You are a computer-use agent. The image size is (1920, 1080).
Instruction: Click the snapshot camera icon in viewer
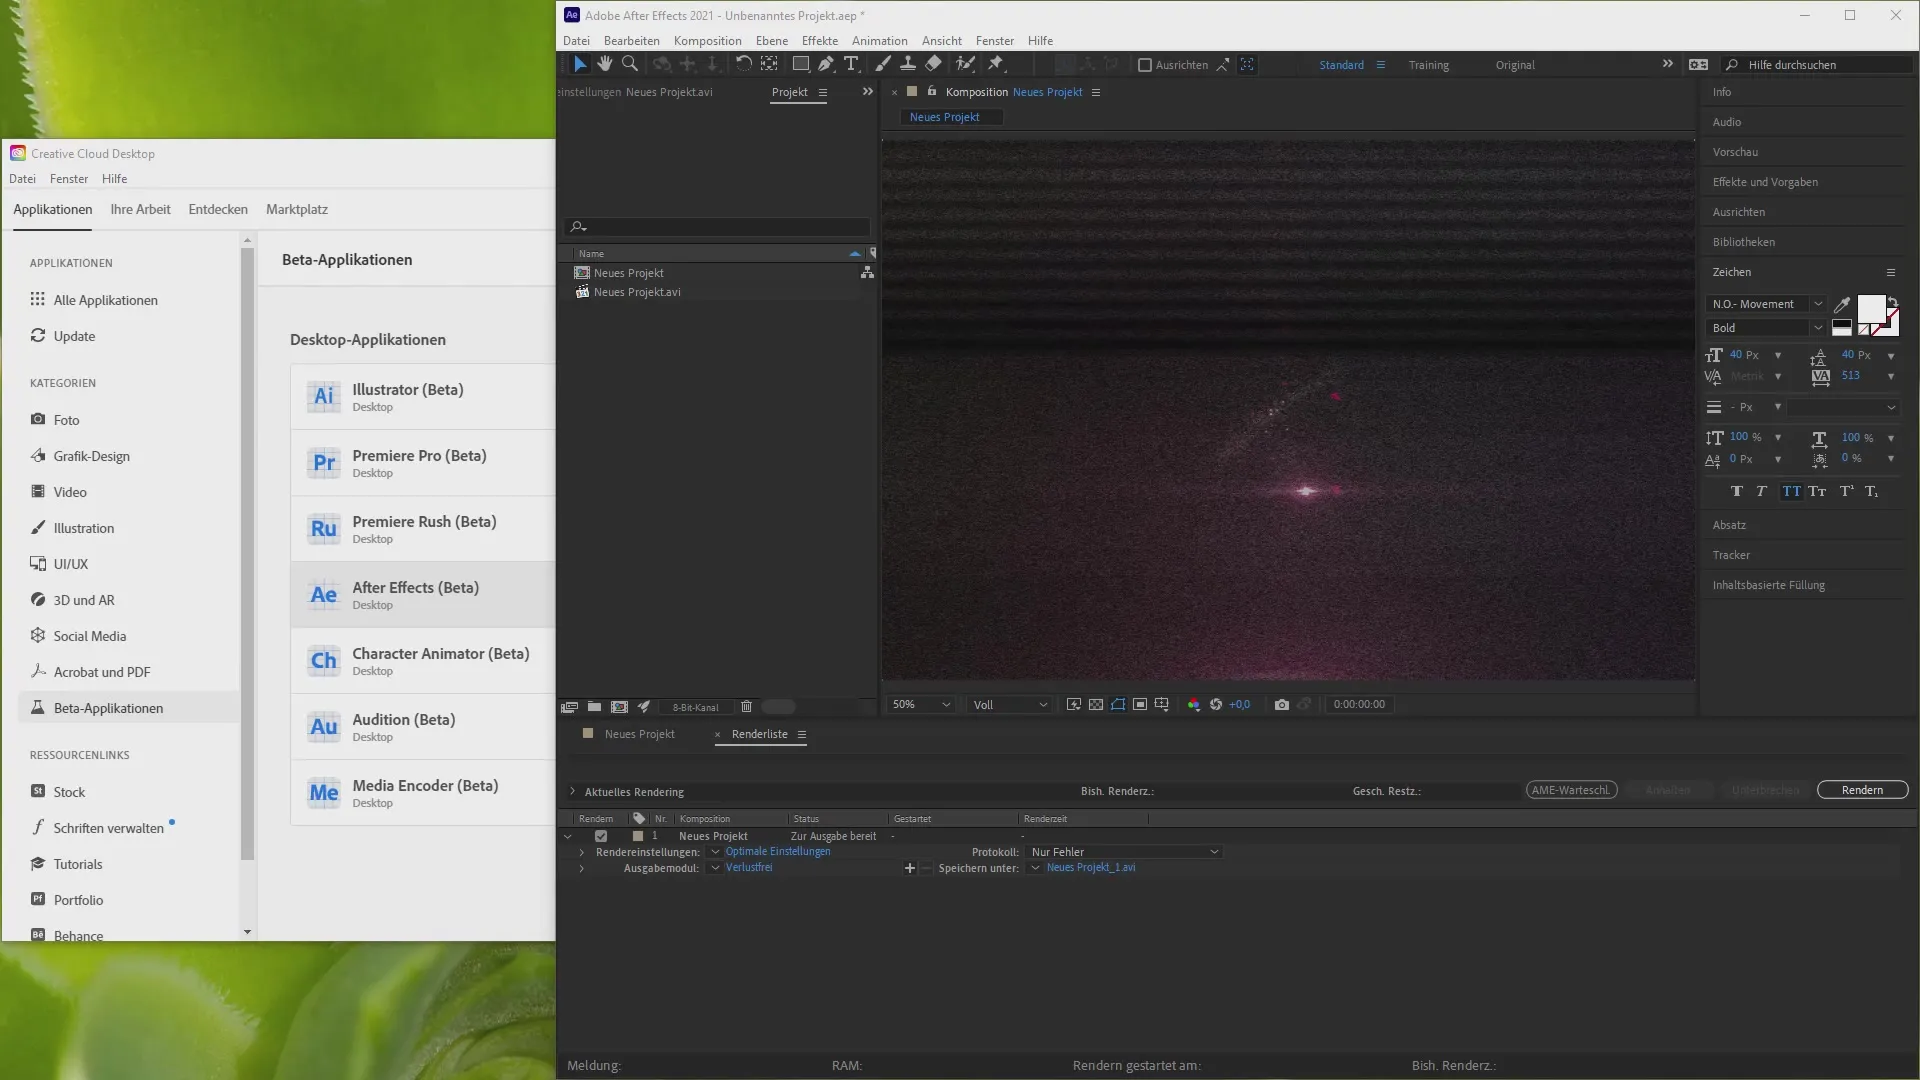1282,705
